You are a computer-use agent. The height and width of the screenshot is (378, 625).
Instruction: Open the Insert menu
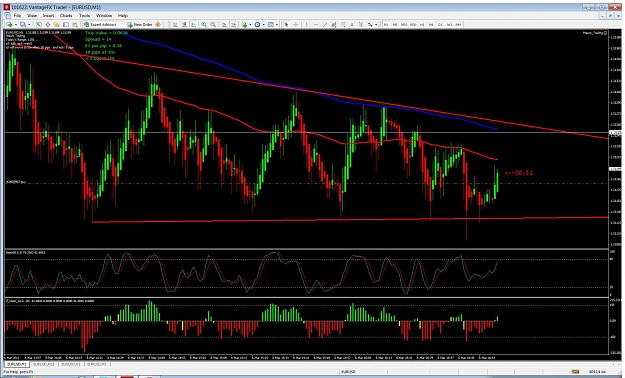(48, 16)
